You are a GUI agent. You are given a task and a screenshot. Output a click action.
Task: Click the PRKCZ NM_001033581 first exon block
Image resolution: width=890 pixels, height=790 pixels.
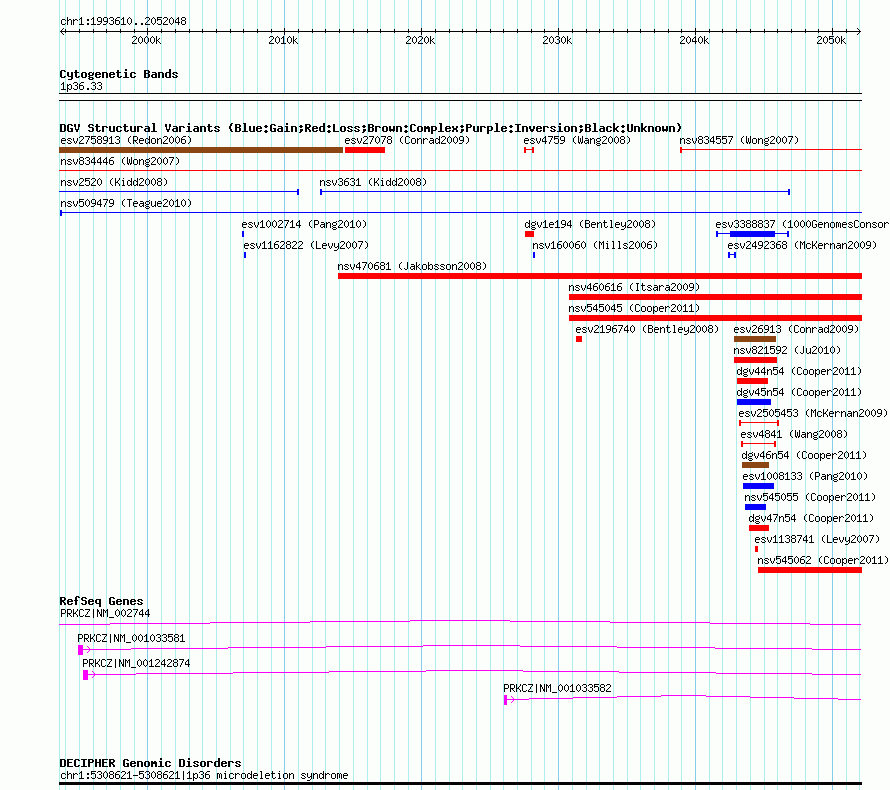coord(80,650)
